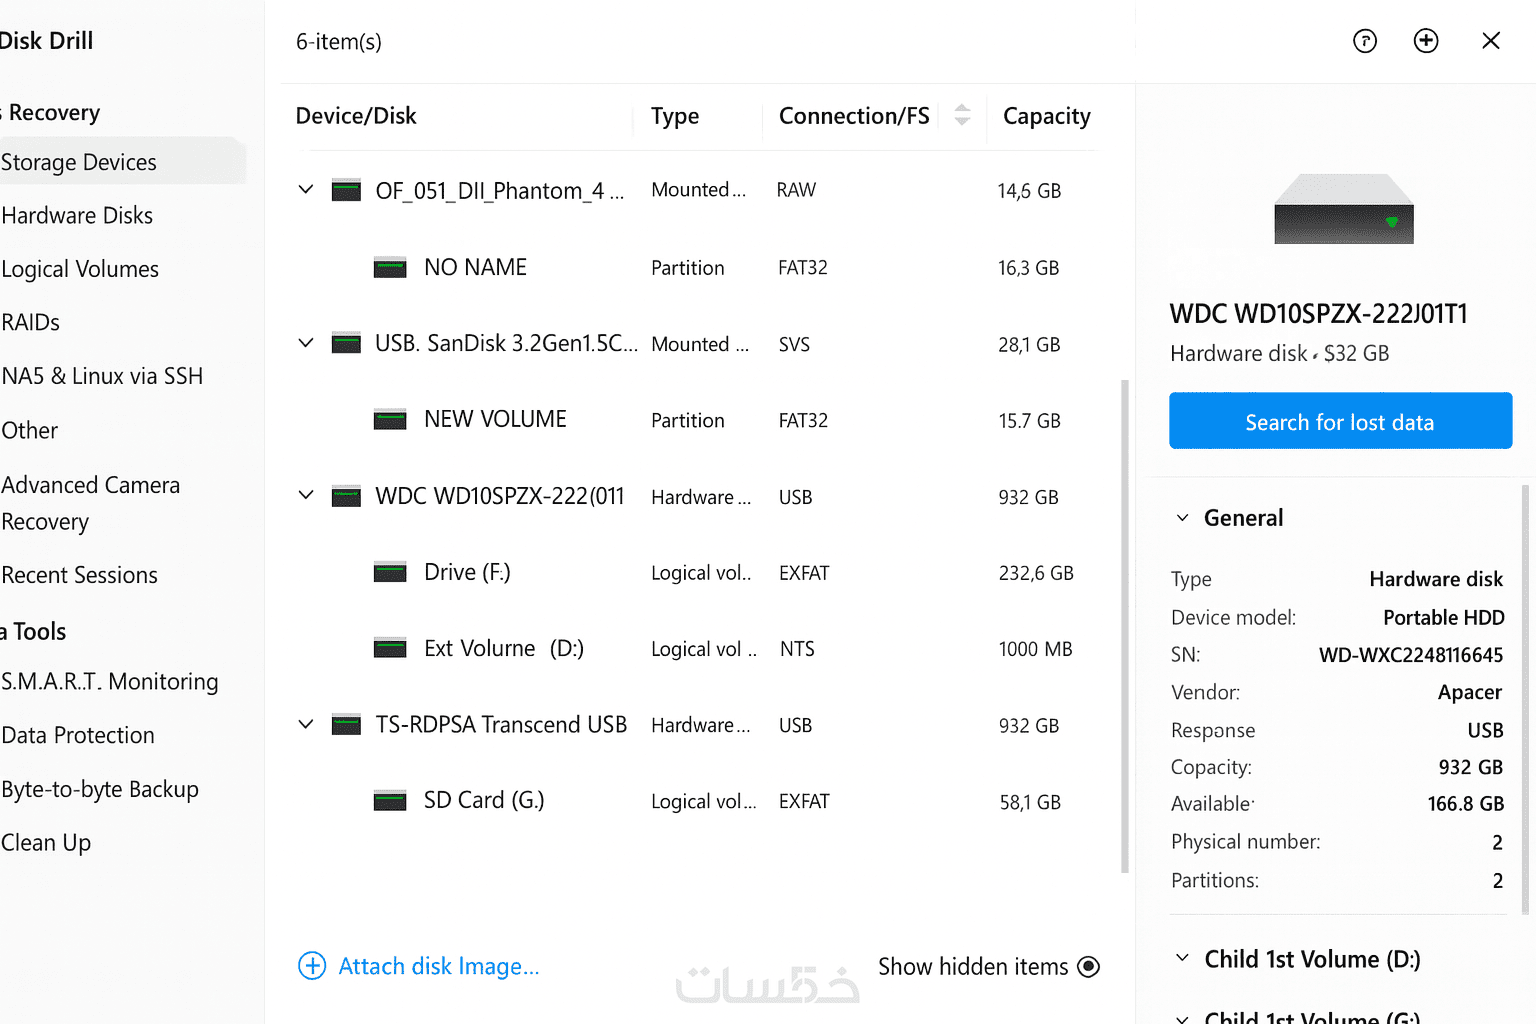Select the NEW VOLUME partition row
This screenshot has height=1024, width=1536.
698,420
